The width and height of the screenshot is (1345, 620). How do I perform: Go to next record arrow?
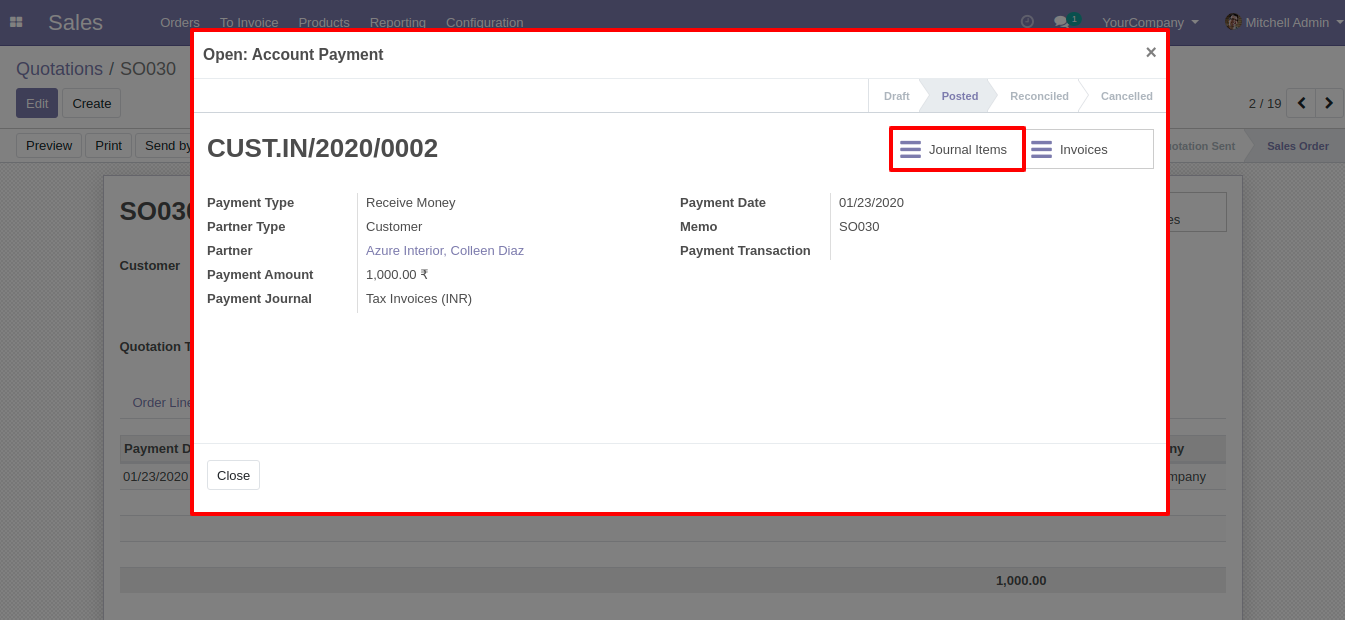click(1329, 103)
